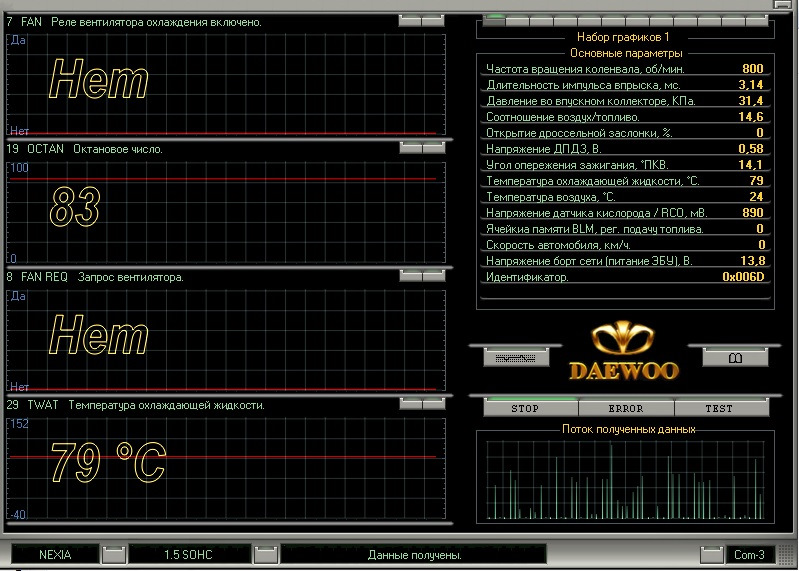Click the 'Данные получены.' status message
799x571 pixels.
pos(414,555)
